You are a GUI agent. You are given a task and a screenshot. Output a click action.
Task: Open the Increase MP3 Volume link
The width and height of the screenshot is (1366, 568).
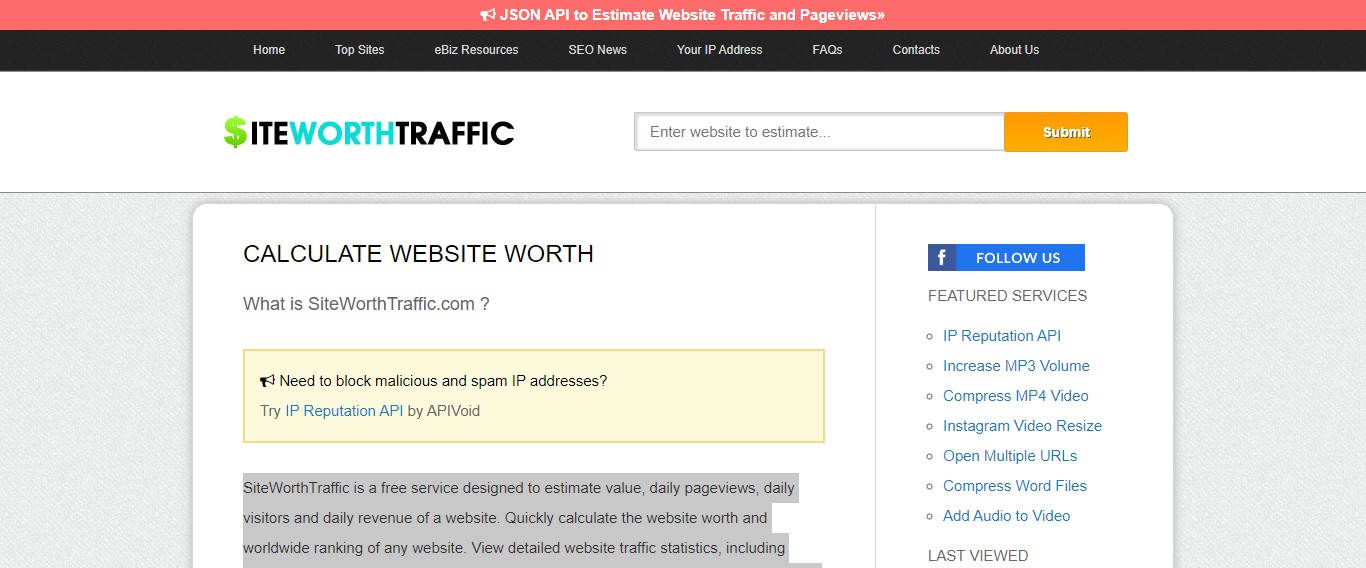pyautogui.click(x=1016, y=366)
